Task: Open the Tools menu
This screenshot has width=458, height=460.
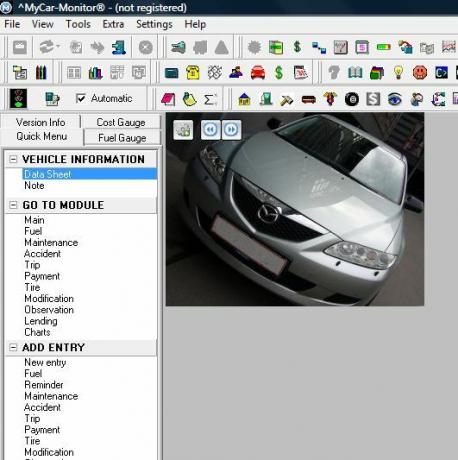Action: pyautogui.click(x=78, y=24)
